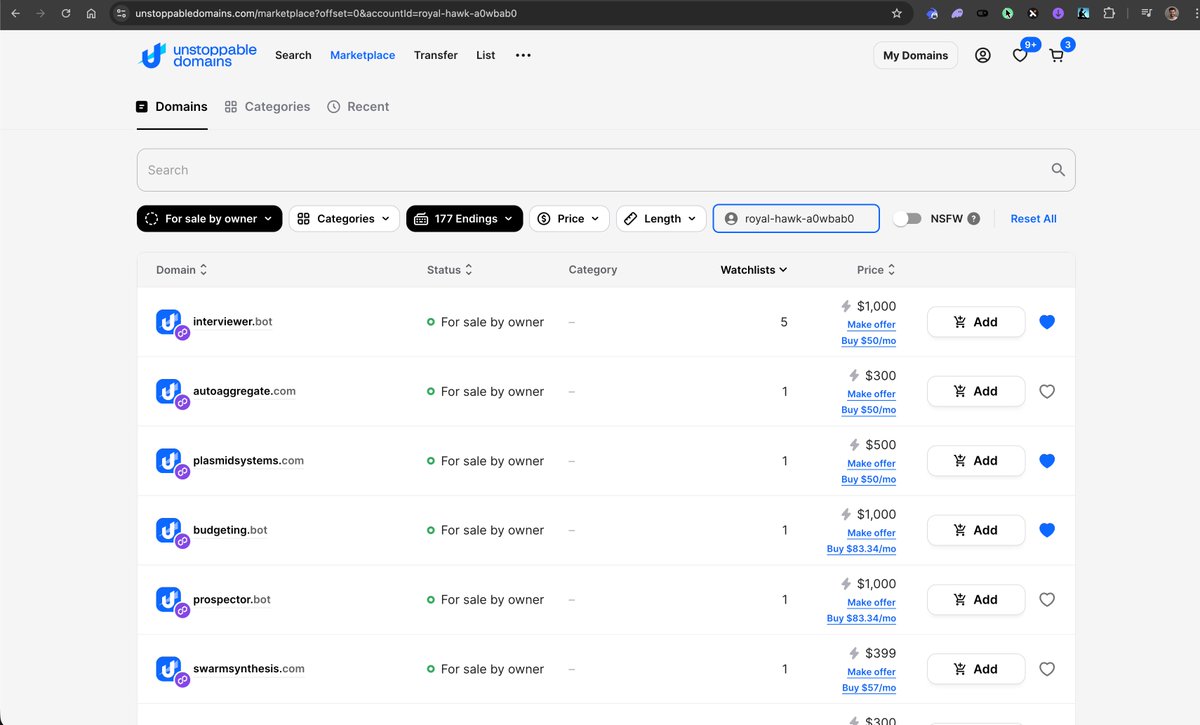Image resolution: width=1200 pixels, height=725 pixels.
Task: Open the Categories filter dropdown
Action: [x=344, y=219]
